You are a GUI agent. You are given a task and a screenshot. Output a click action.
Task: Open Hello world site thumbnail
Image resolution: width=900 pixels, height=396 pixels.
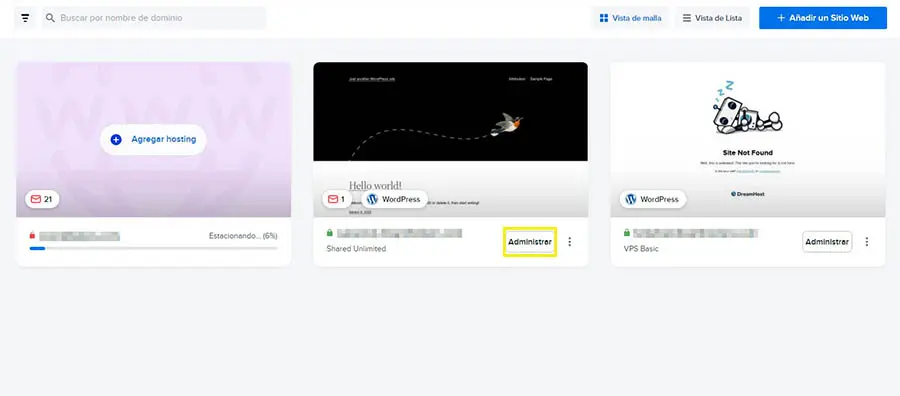(451, 139)
